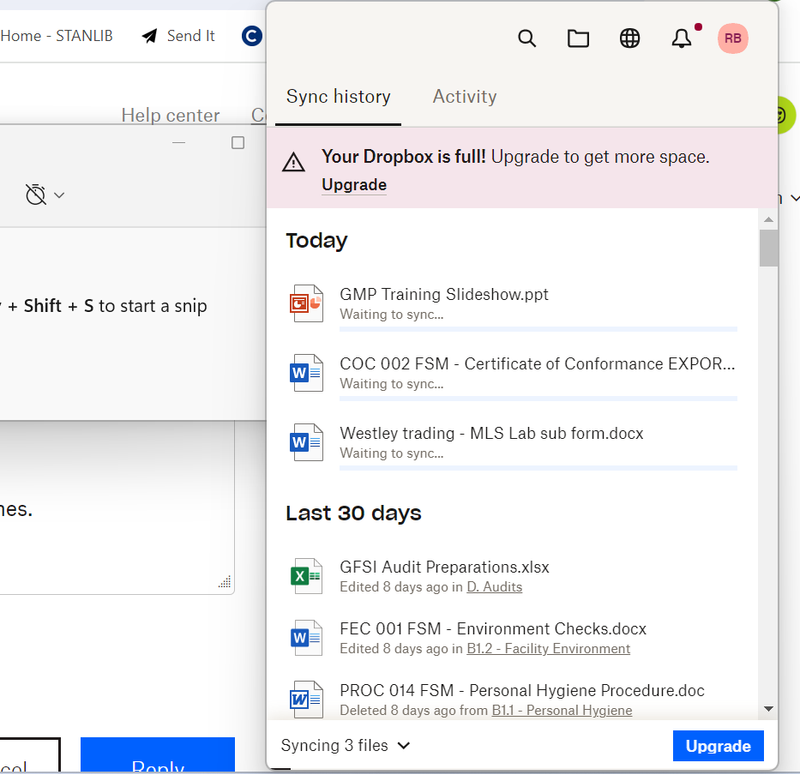Screen dimensions: 800x774
Task: Open the Dropbox folder icon
Action: (x=578, y=39)
